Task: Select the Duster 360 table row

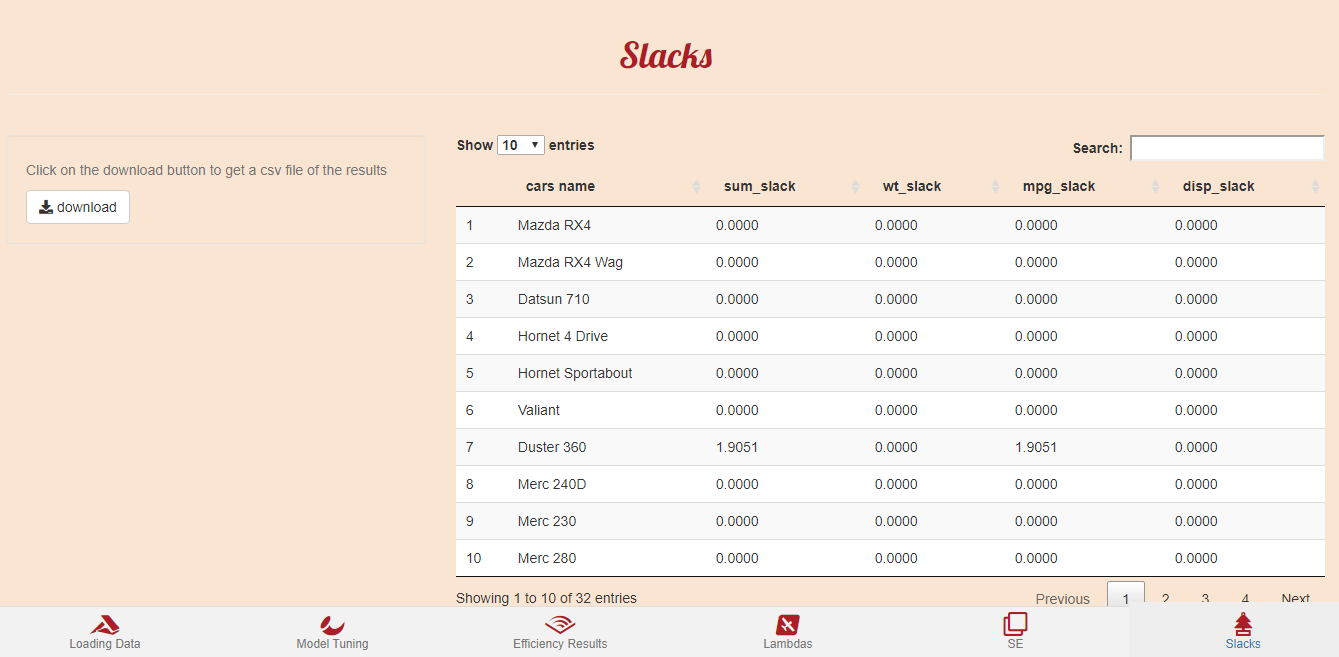Action: tap(552, 447)
